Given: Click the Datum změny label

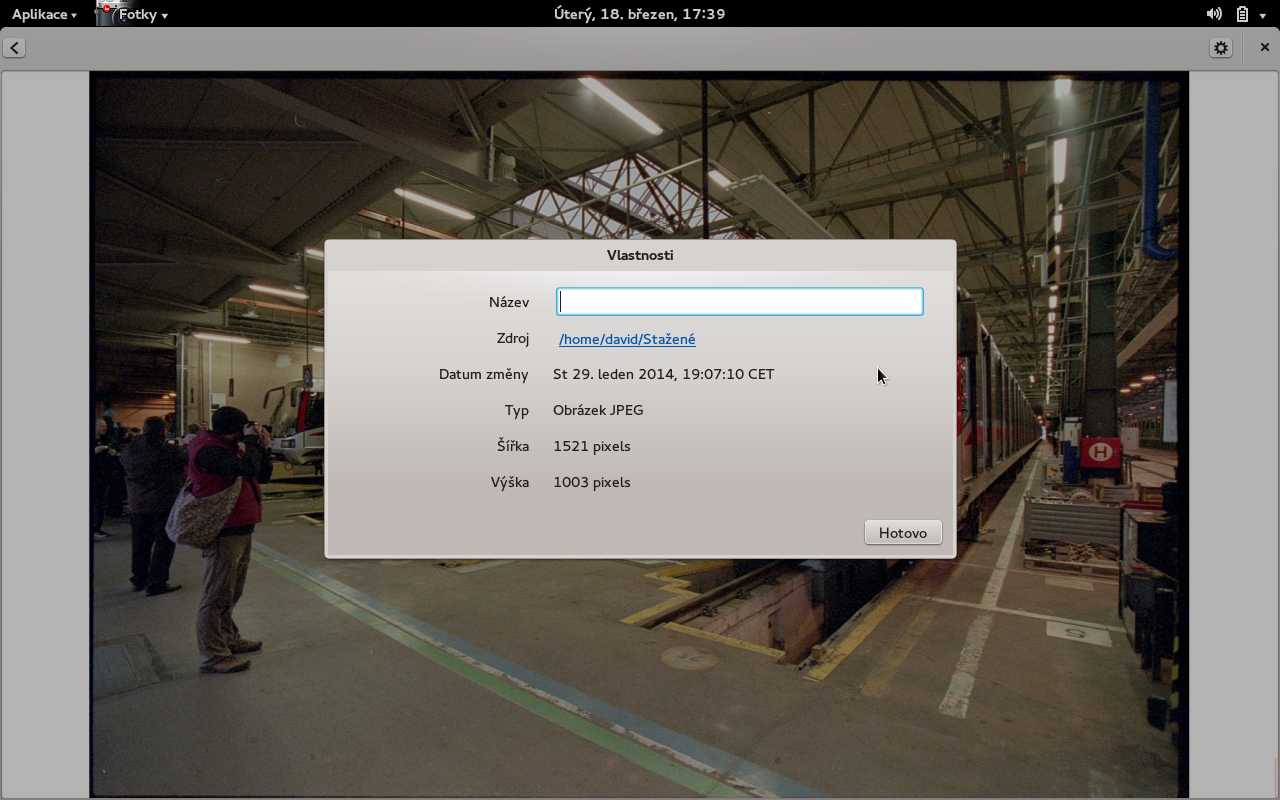Looking at the screenshot, I should click(484, 374).
